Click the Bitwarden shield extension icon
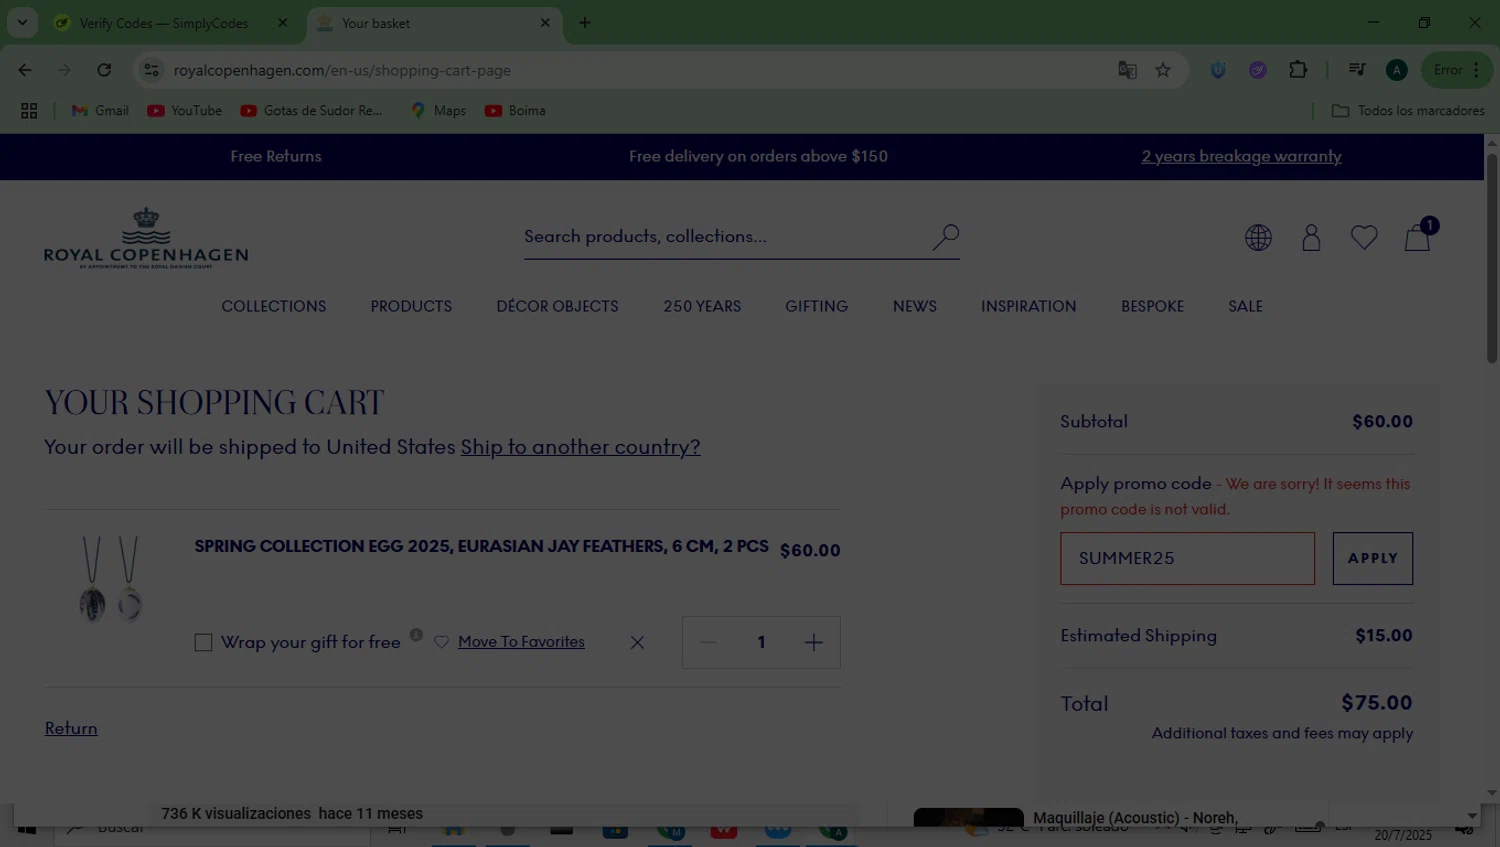The height and width of the screenshot is (847, 1500). click(x=1218, y=70)
